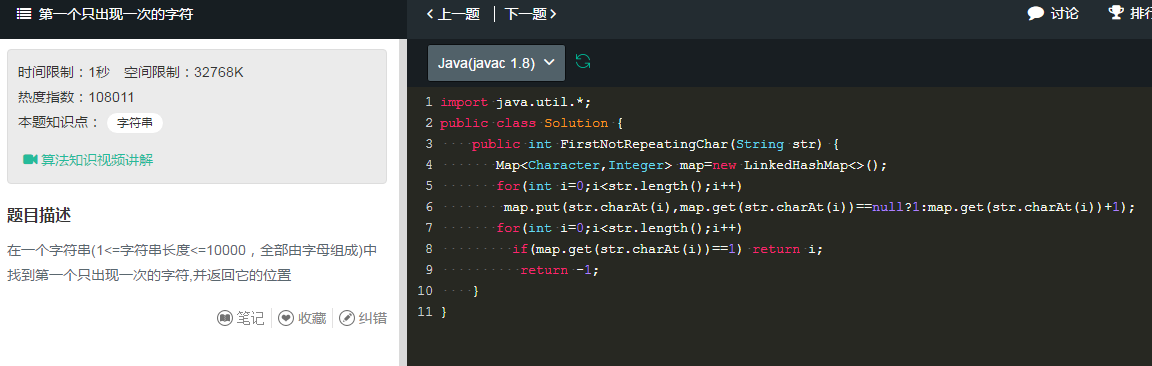1152x366 pixels.
Task: Click the list icon beside the problem title
Action: tap(24, 13)
